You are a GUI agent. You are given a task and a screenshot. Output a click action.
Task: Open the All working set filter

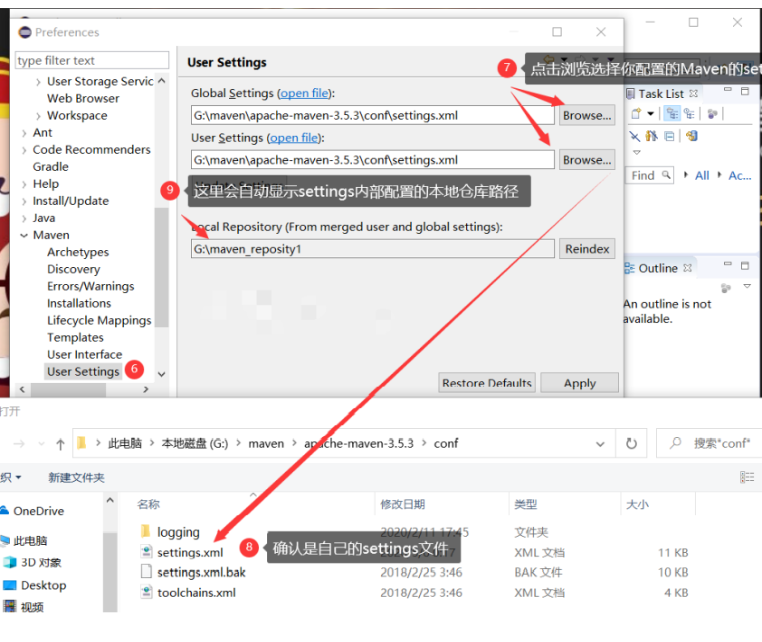click(x=702, y=175)
